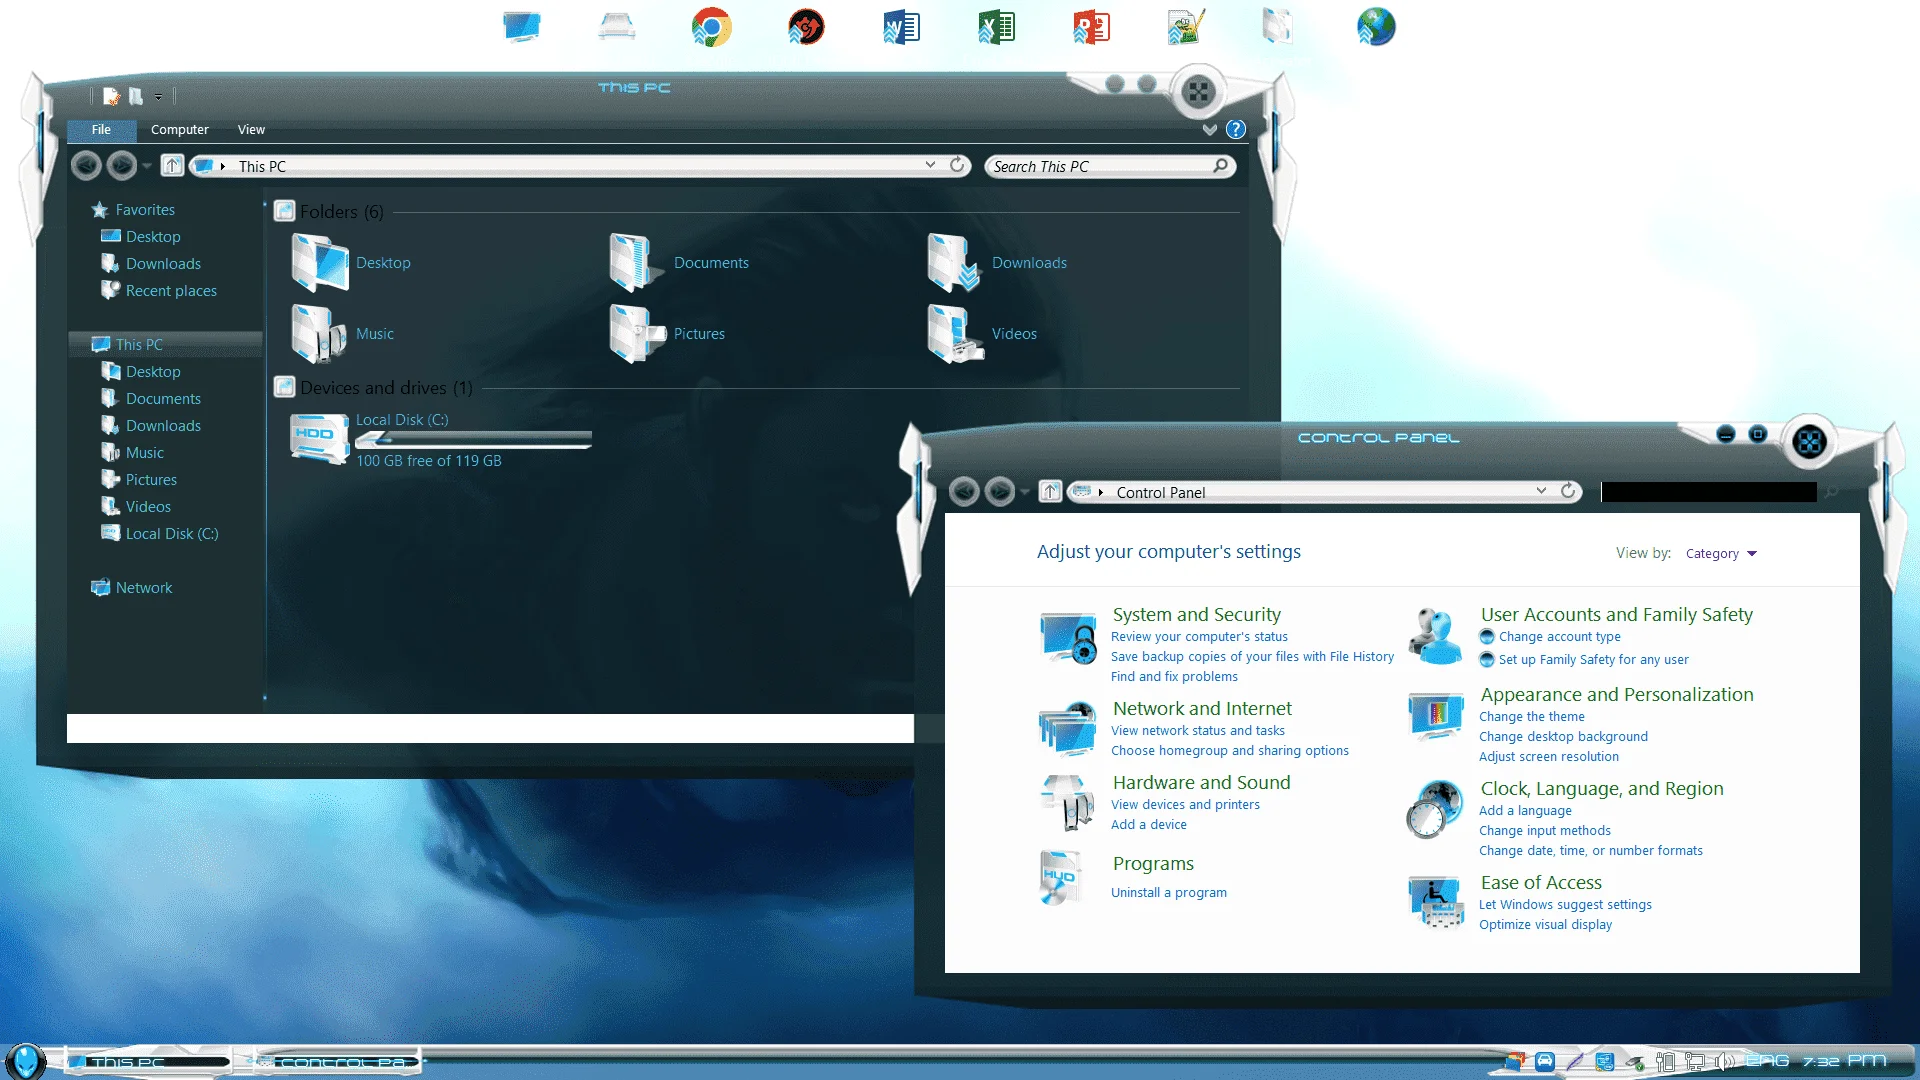Open the volume speaker tray icon
This screenshot has height=1080, width=1920.
1723,1062
